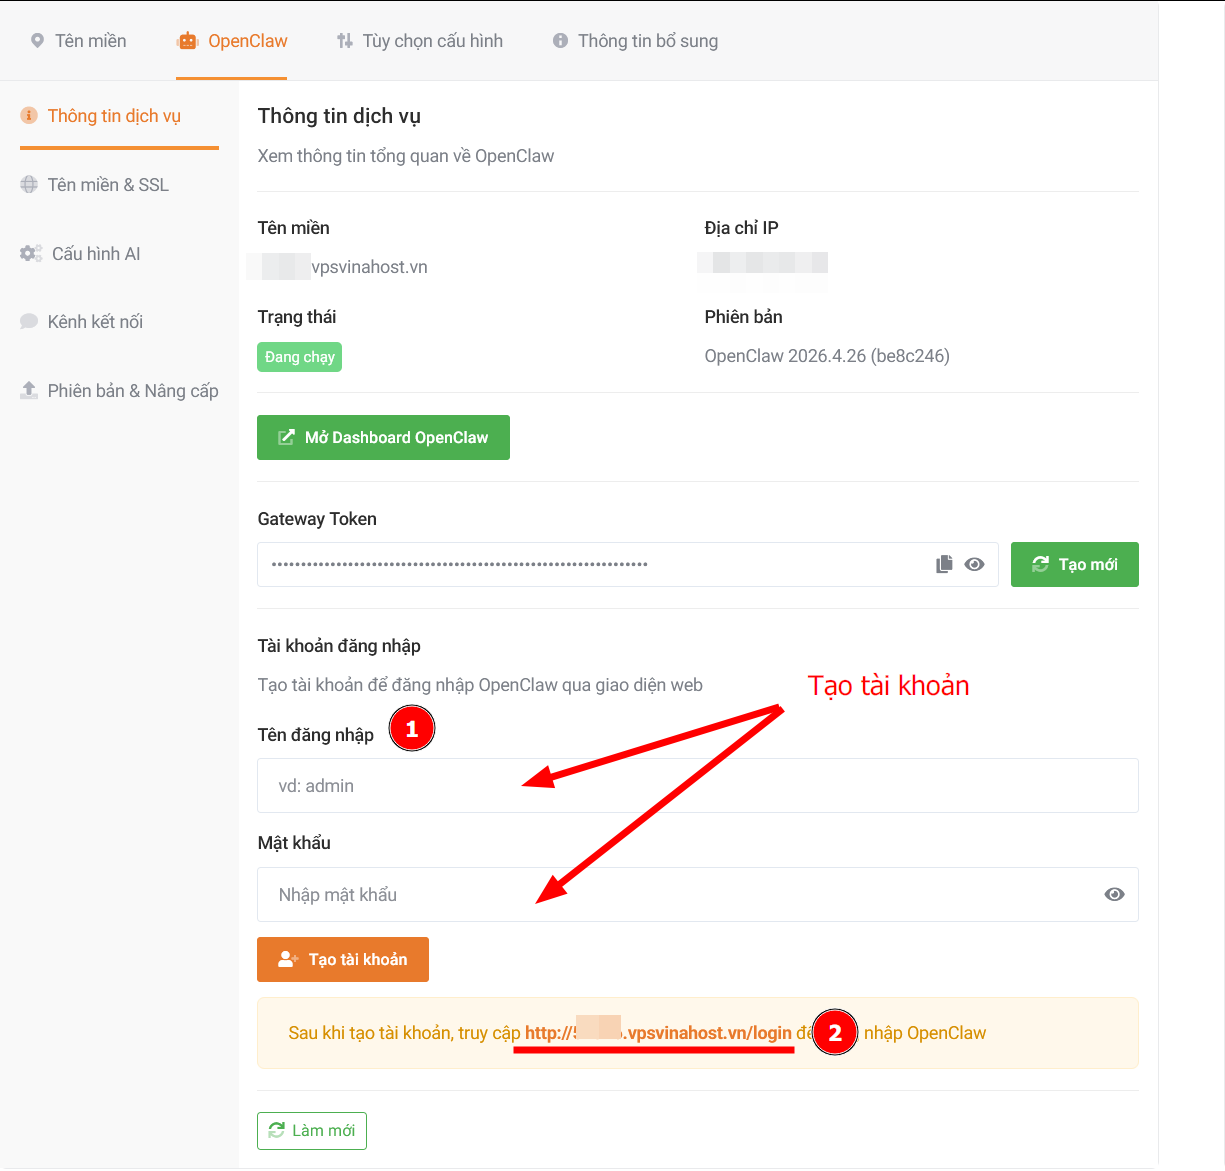Click Mở Dashboard OpenClaw button
The image size is (1225, 1171).
pyautogui.click(x=383, y=438)
